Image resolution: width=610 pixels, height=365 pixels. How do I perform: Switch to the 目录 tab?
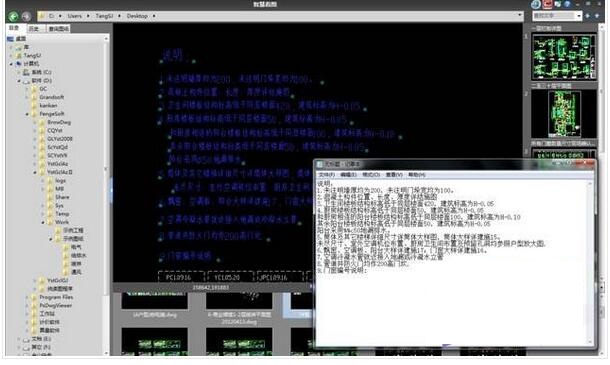coord(14,28)
